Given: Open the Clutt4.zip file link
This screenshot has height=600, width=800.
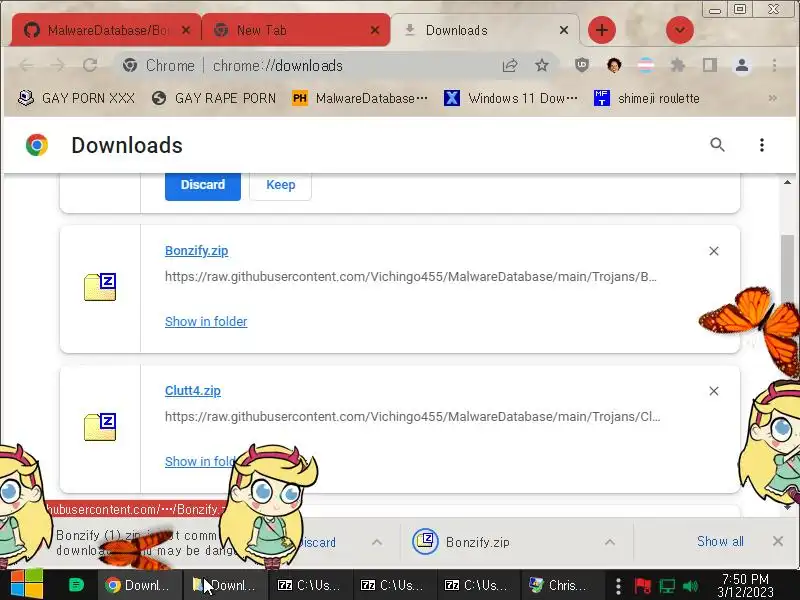Looking at the screenshot, I should pos(193,390).
